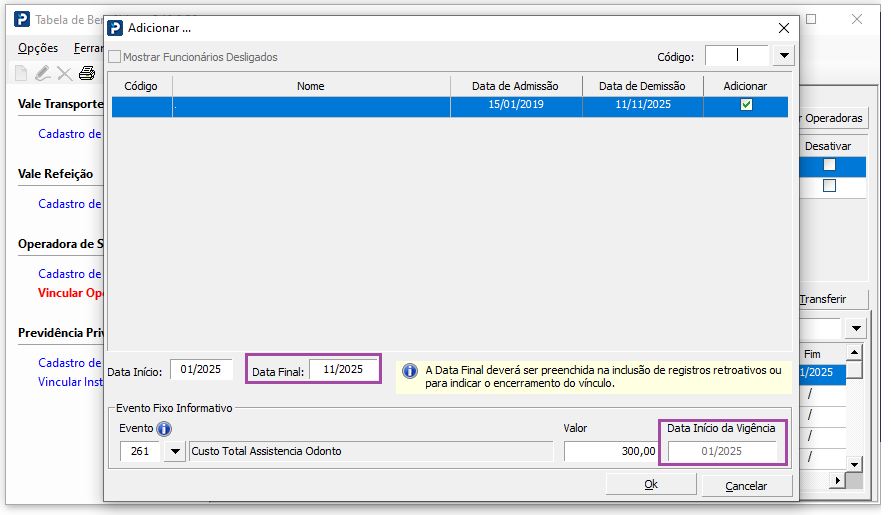Click the Data Início field 01/2025
Image resolution: width=891 pixels, height=515 pixels.
click(201, 369)
